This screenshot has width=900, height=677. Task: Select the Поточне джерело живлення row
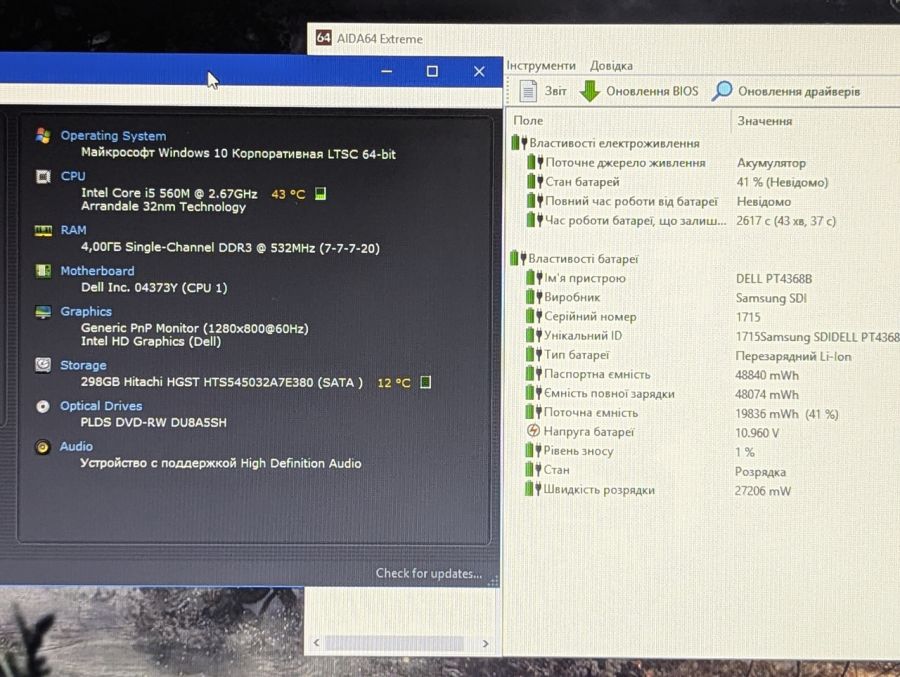712,163
